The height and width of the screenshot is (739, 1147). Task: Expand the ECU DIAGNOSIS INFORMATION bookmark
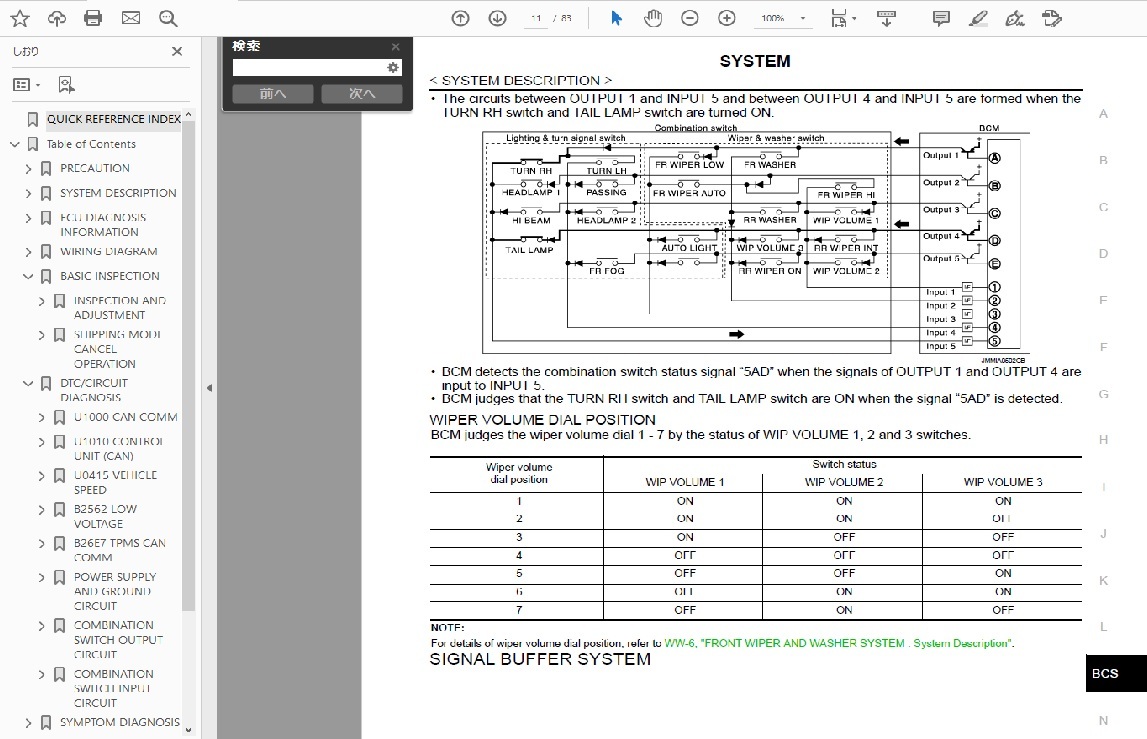(x=28, y=219)
